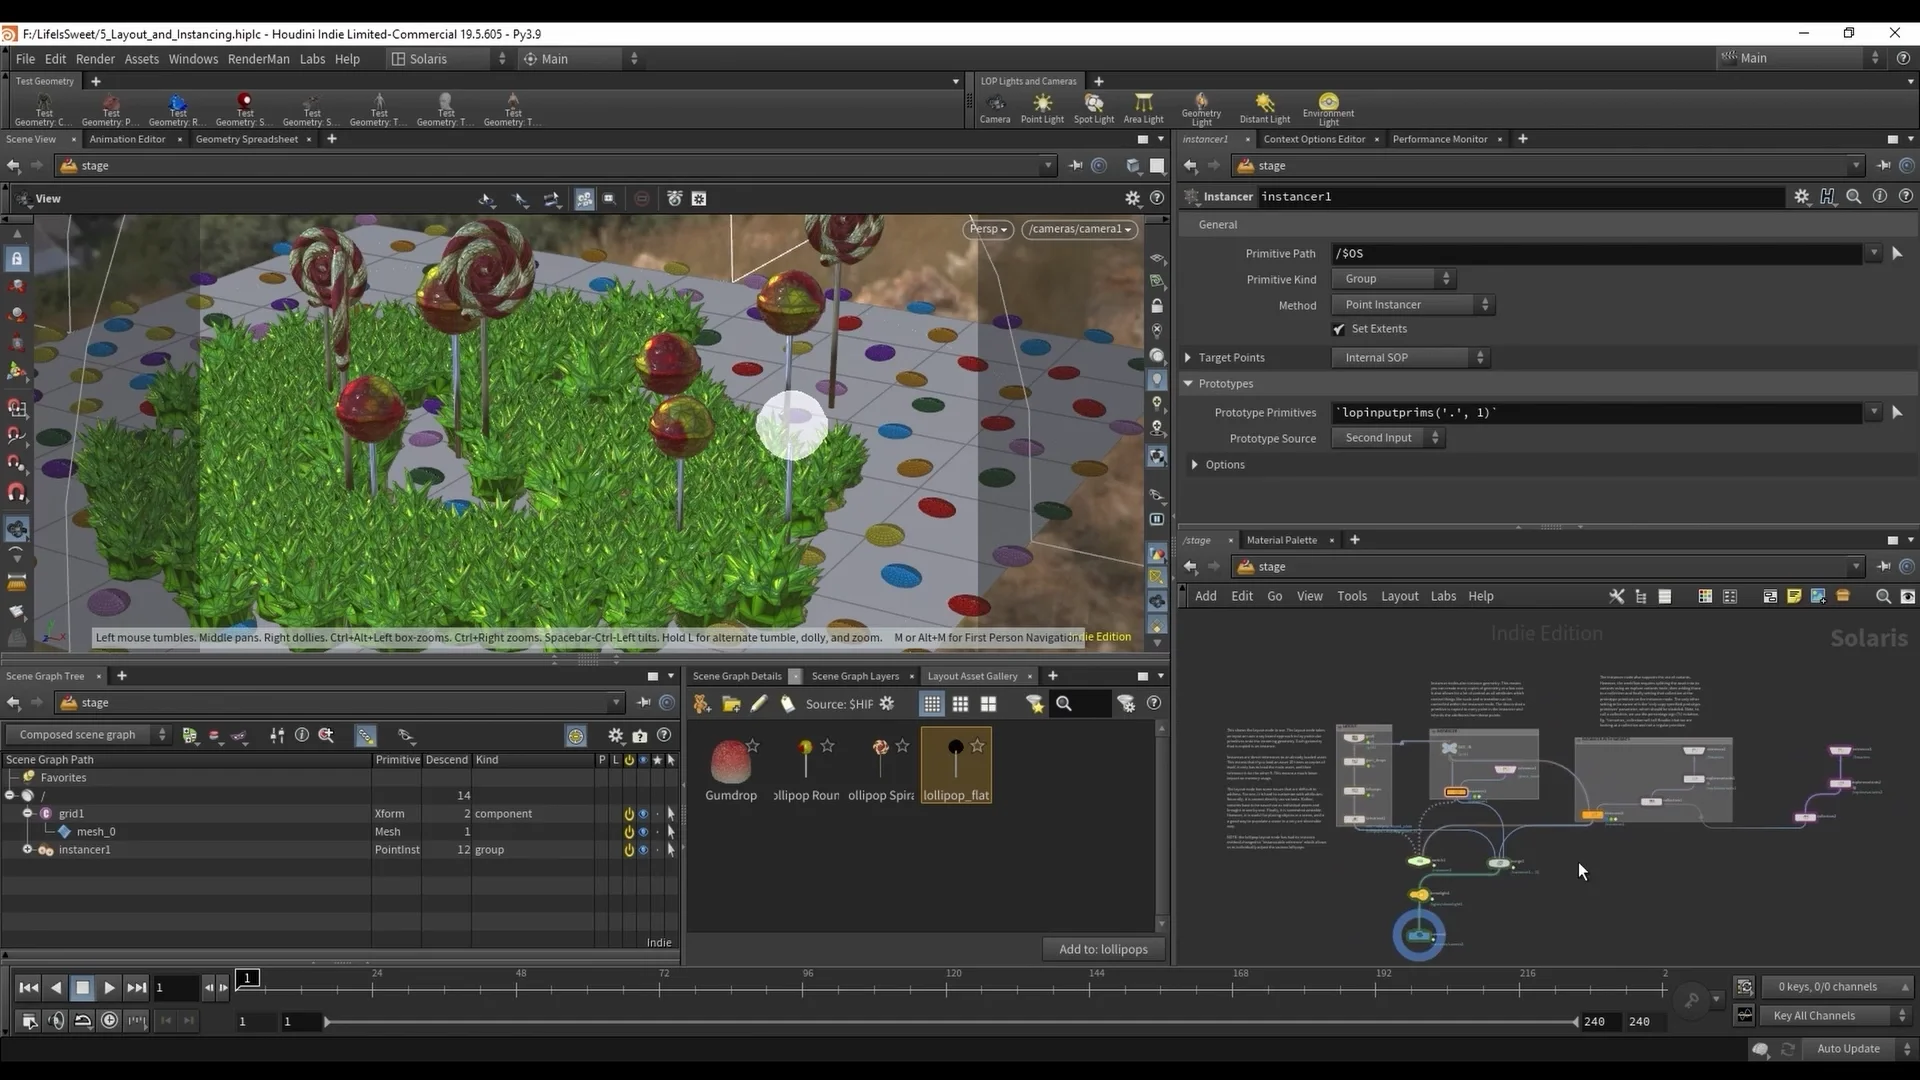Open the display options gear in the viewport
This screenshot has width=1920, height=1080.
tap(1132, 198)
